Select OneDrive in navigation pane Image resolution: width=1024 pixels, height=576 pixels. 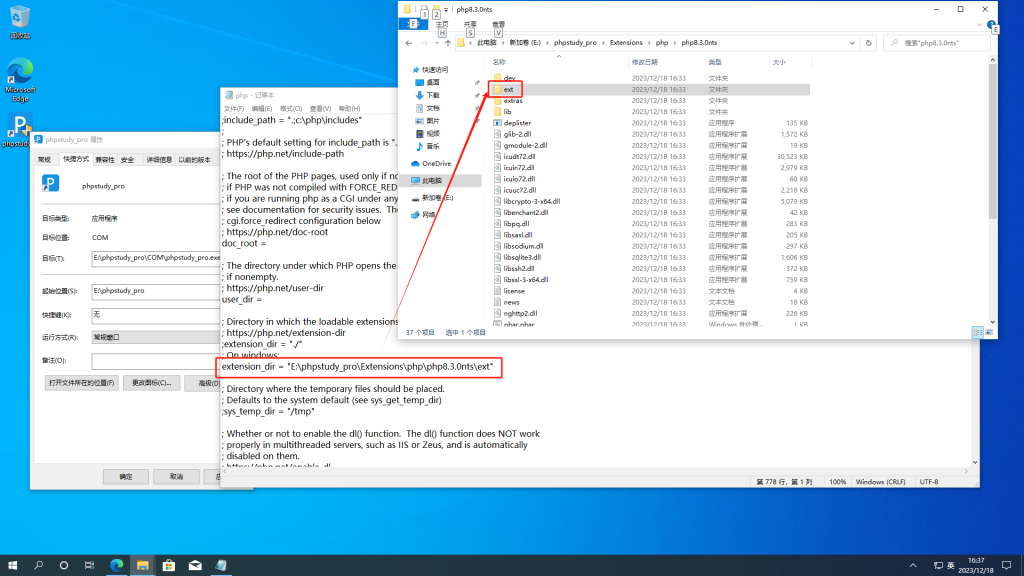pos(436,163)
